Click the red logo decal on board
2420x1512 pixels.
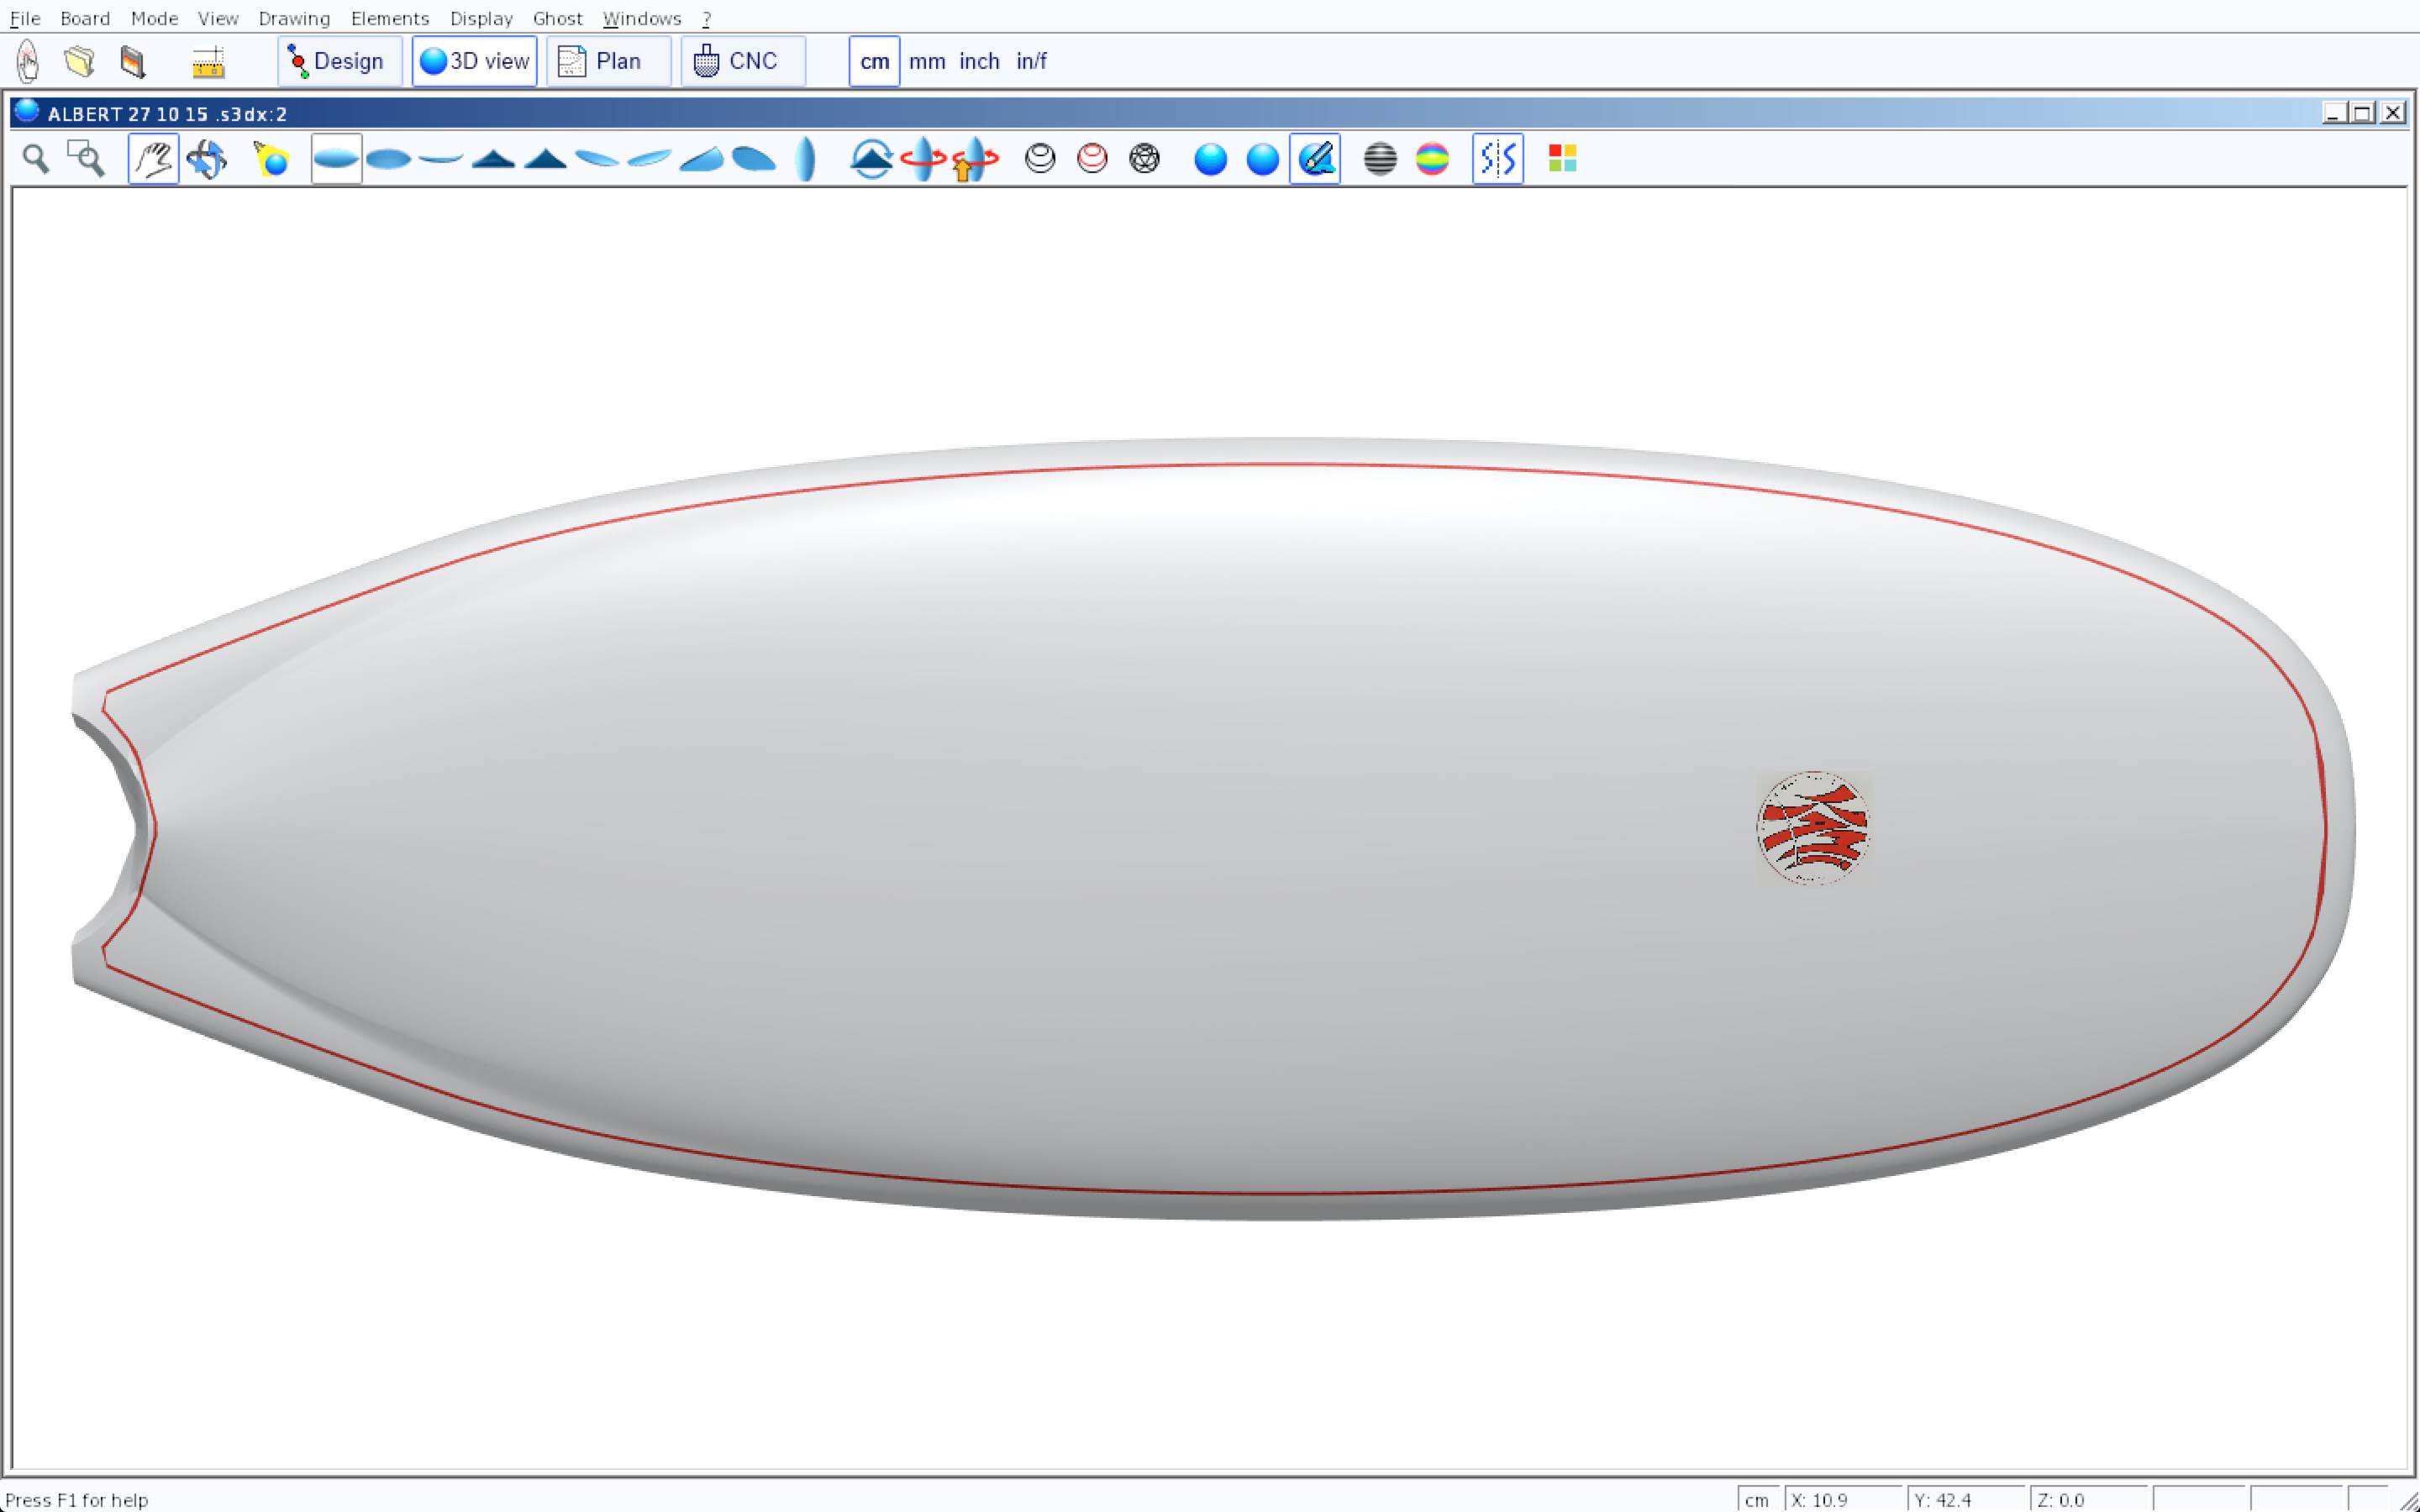pyautogui.click(x=1813, y=828)
